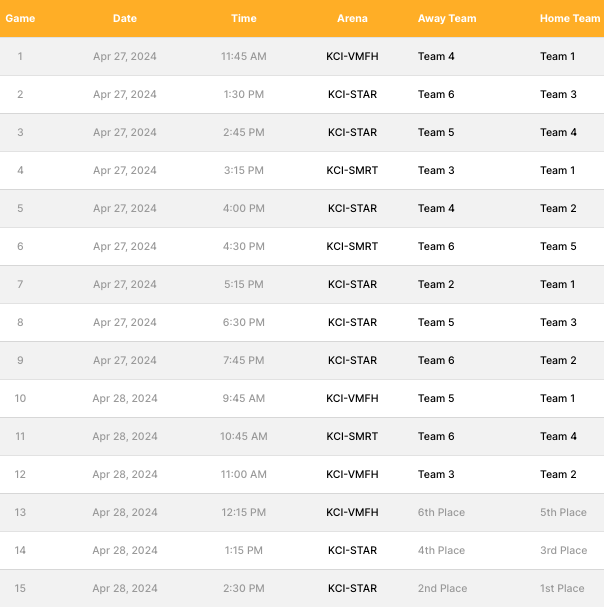This screenshot has width=604, height=607.
Task: Open home Team 1 in game 7
Action: pyautogui.click(x=557, y=284)
